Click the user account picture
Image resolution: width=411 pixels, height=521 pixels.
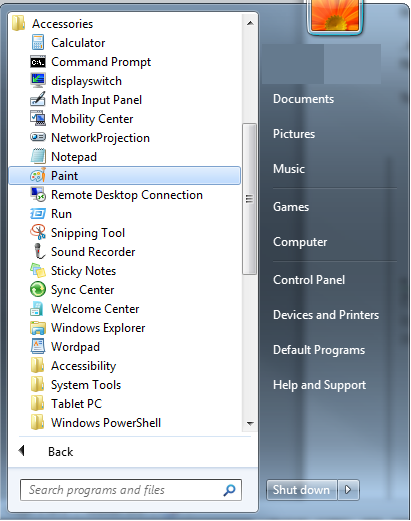pyautogui.click(x=334, y=15)
